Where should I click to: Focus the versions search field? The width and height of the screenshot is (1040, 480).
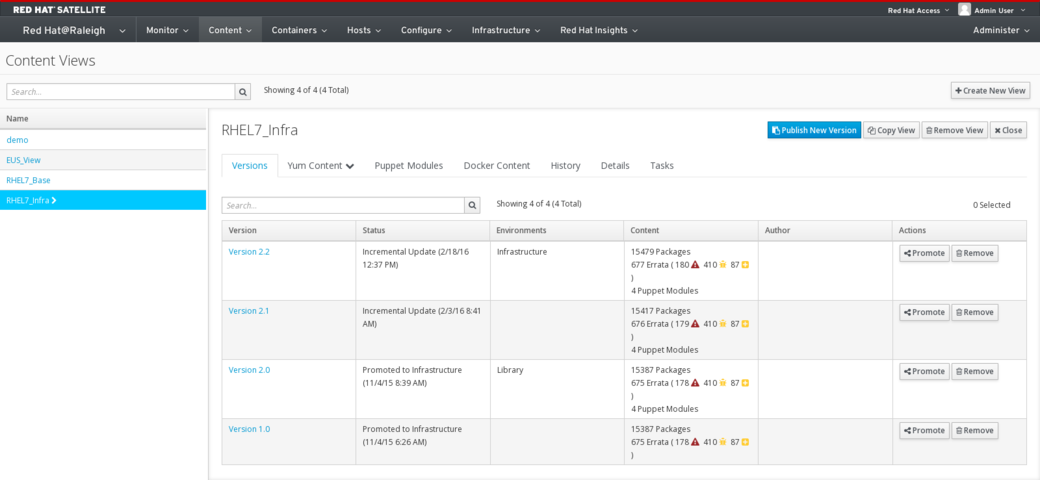[x=343, y=206]
